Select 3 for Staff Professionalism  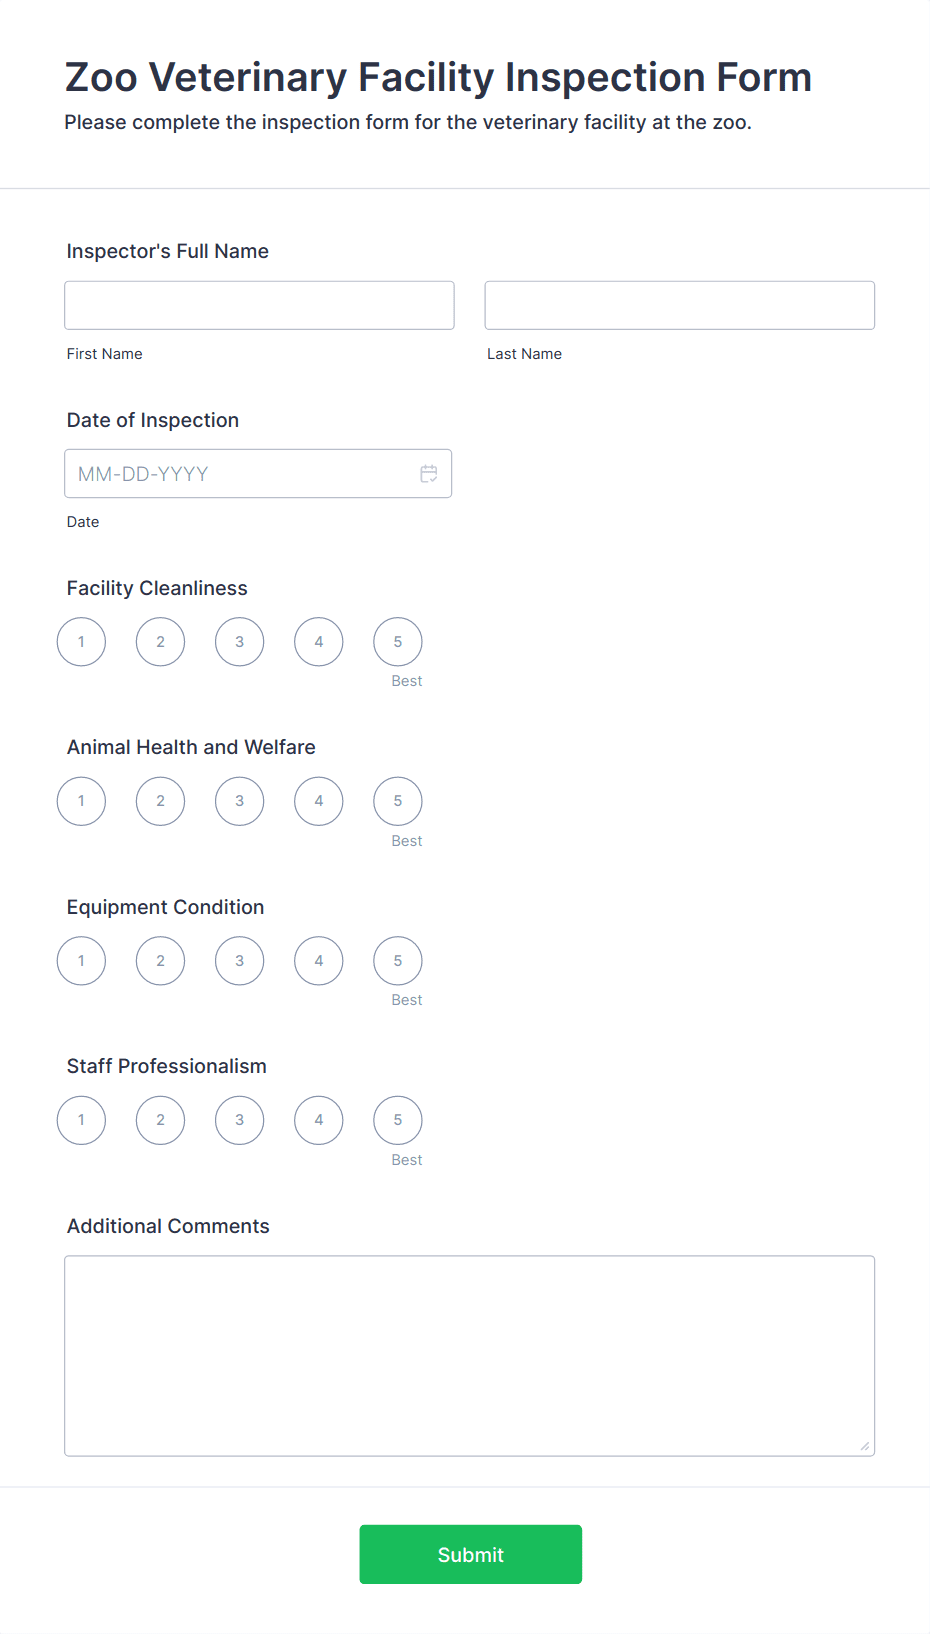(240, 1120)
